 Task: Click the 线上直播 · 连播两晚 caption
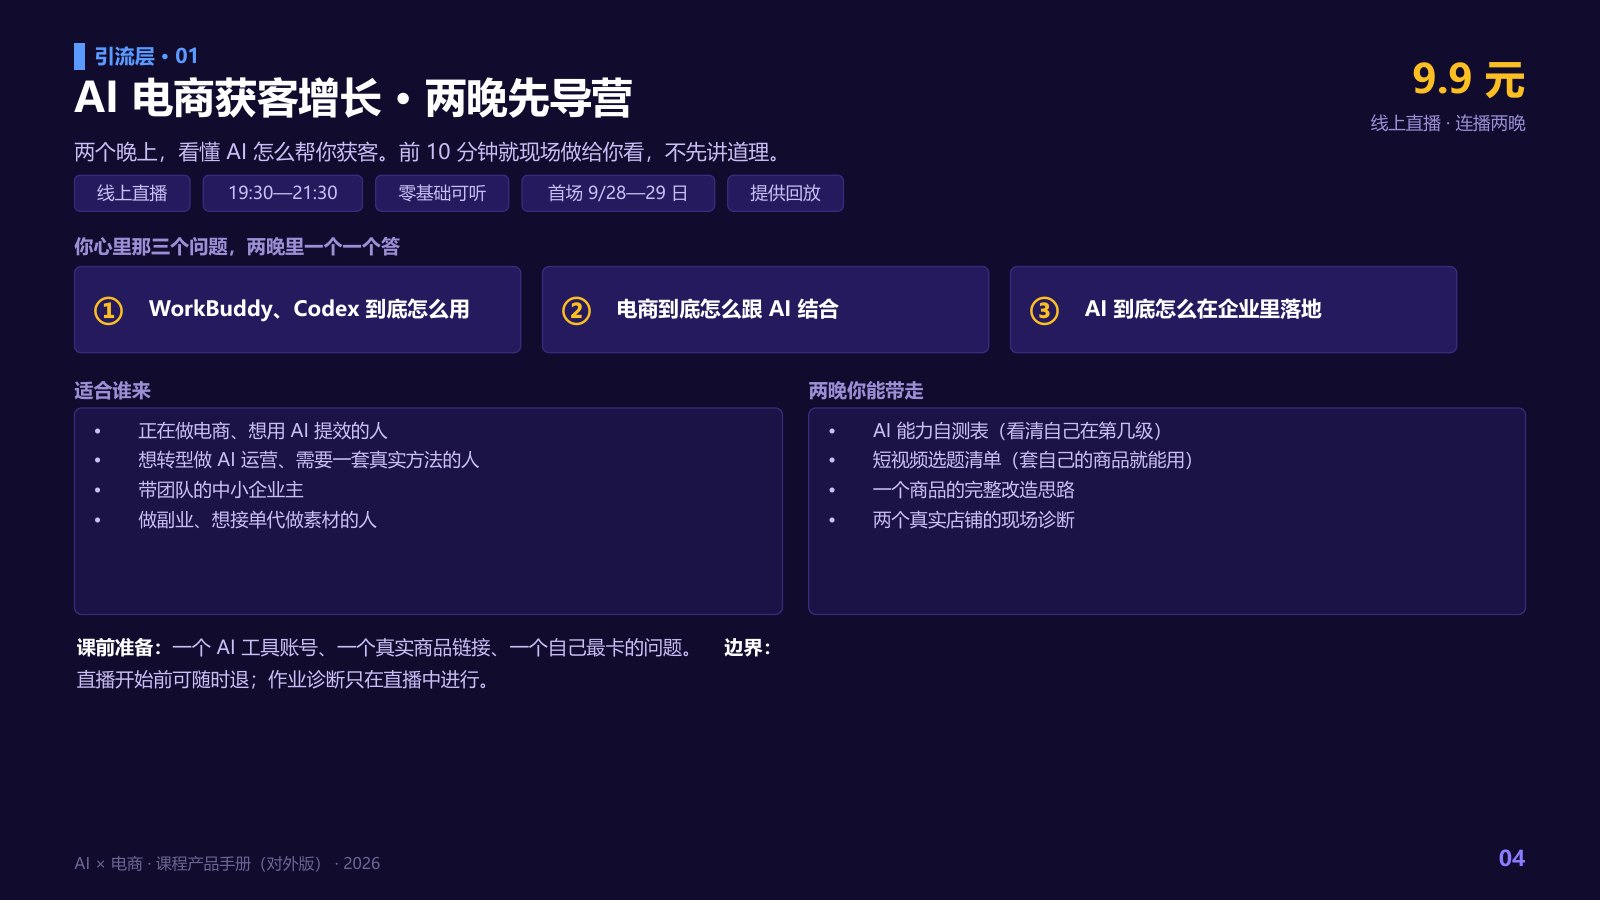pos(1448,123)
